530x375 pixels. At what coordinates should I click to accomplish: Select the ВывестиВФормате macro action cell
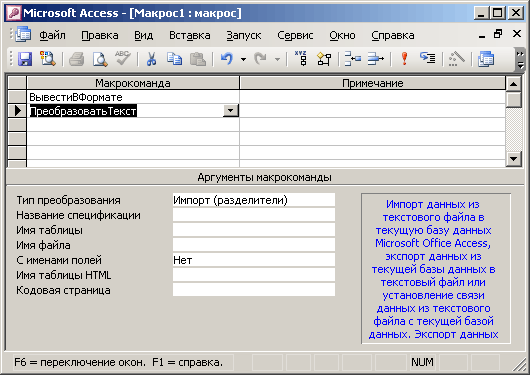point(133,97)
